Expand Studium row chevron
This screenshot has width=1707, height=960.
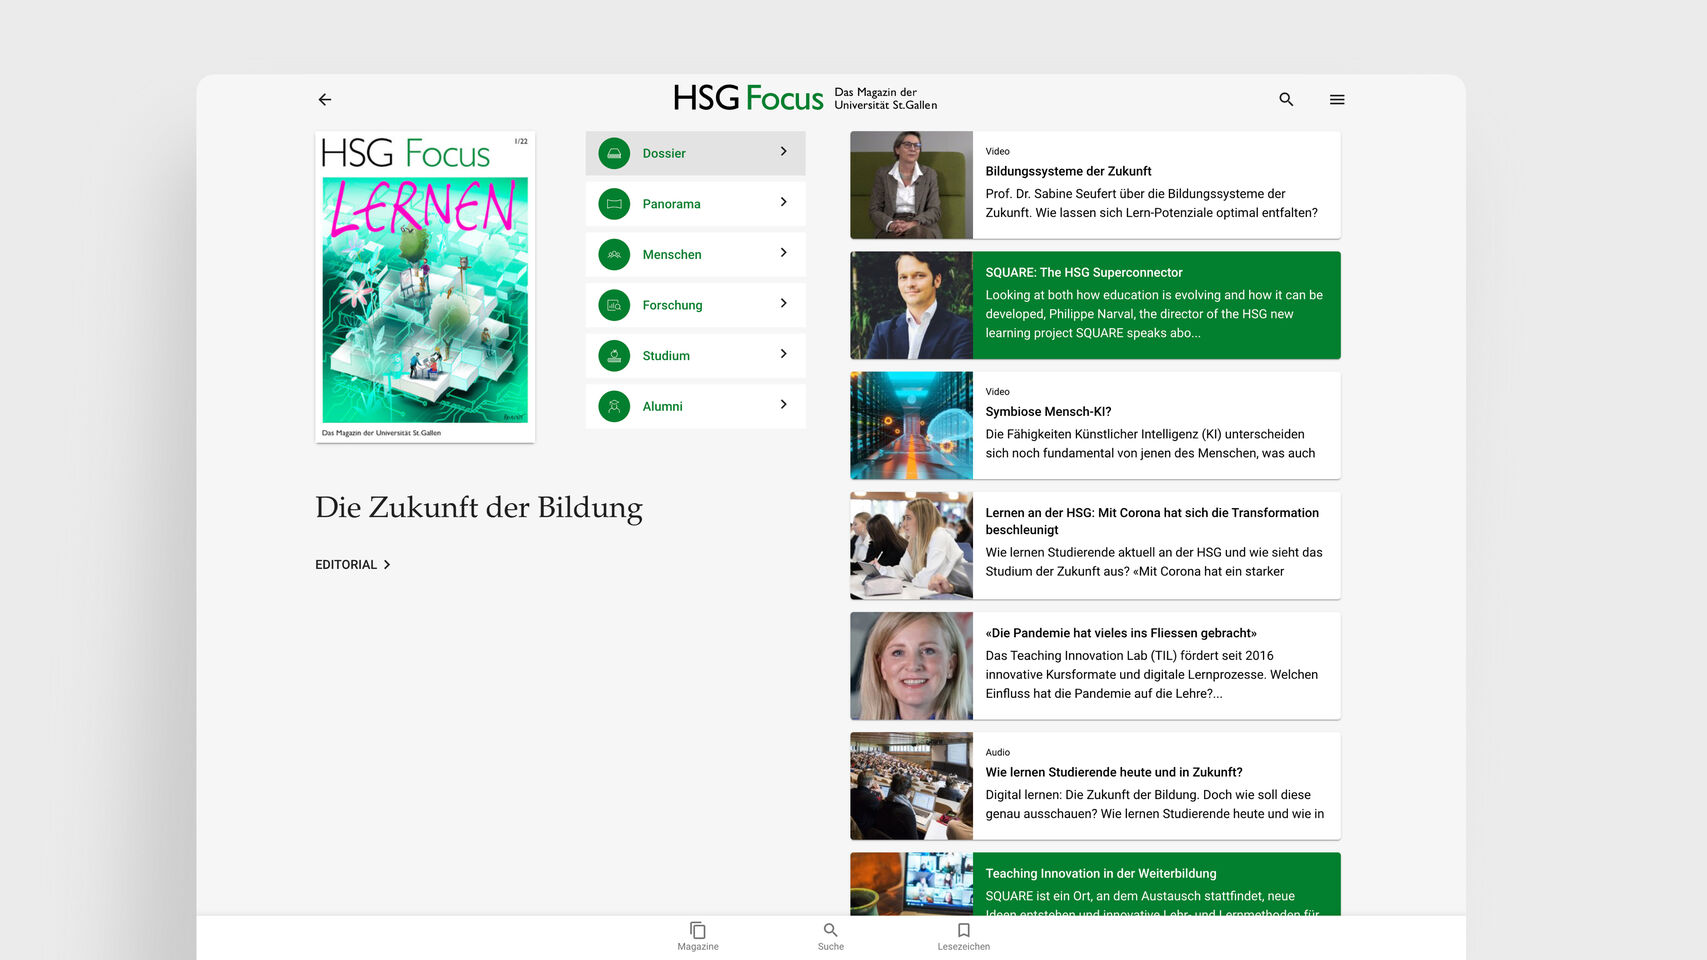784,354
